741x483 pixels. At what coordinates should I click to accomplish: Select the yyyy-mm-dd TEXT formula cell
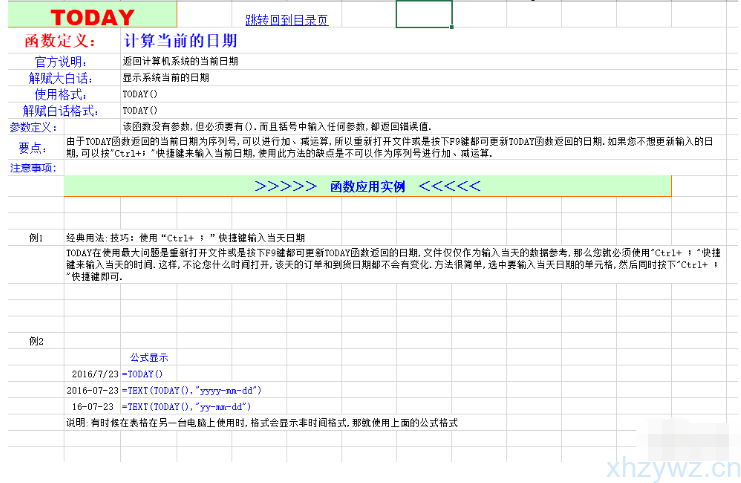(x=191, y=390)
